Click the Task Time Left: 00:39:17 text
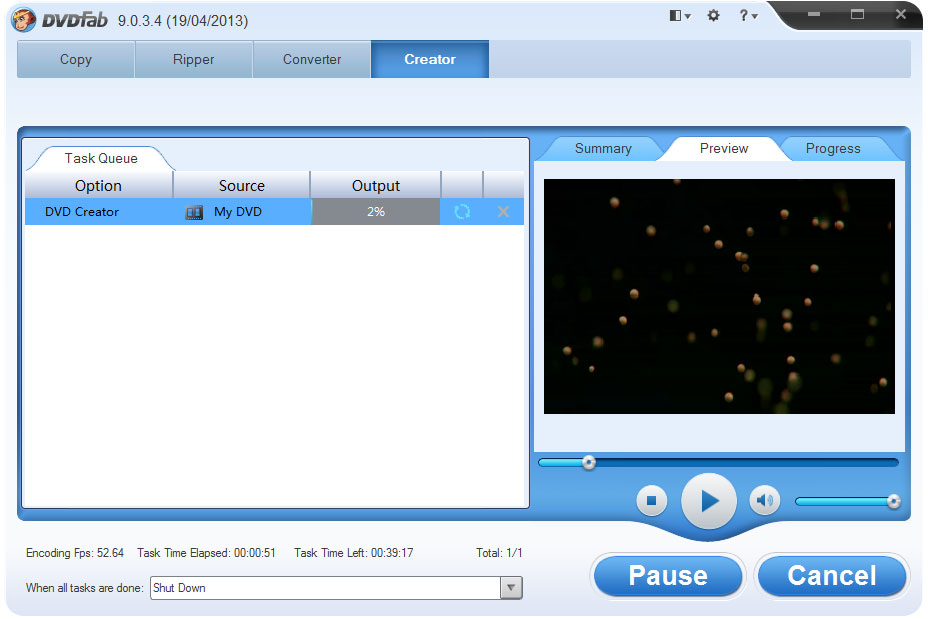The width and height of the screenshot is (928, 619). click(x=353, y=553)
